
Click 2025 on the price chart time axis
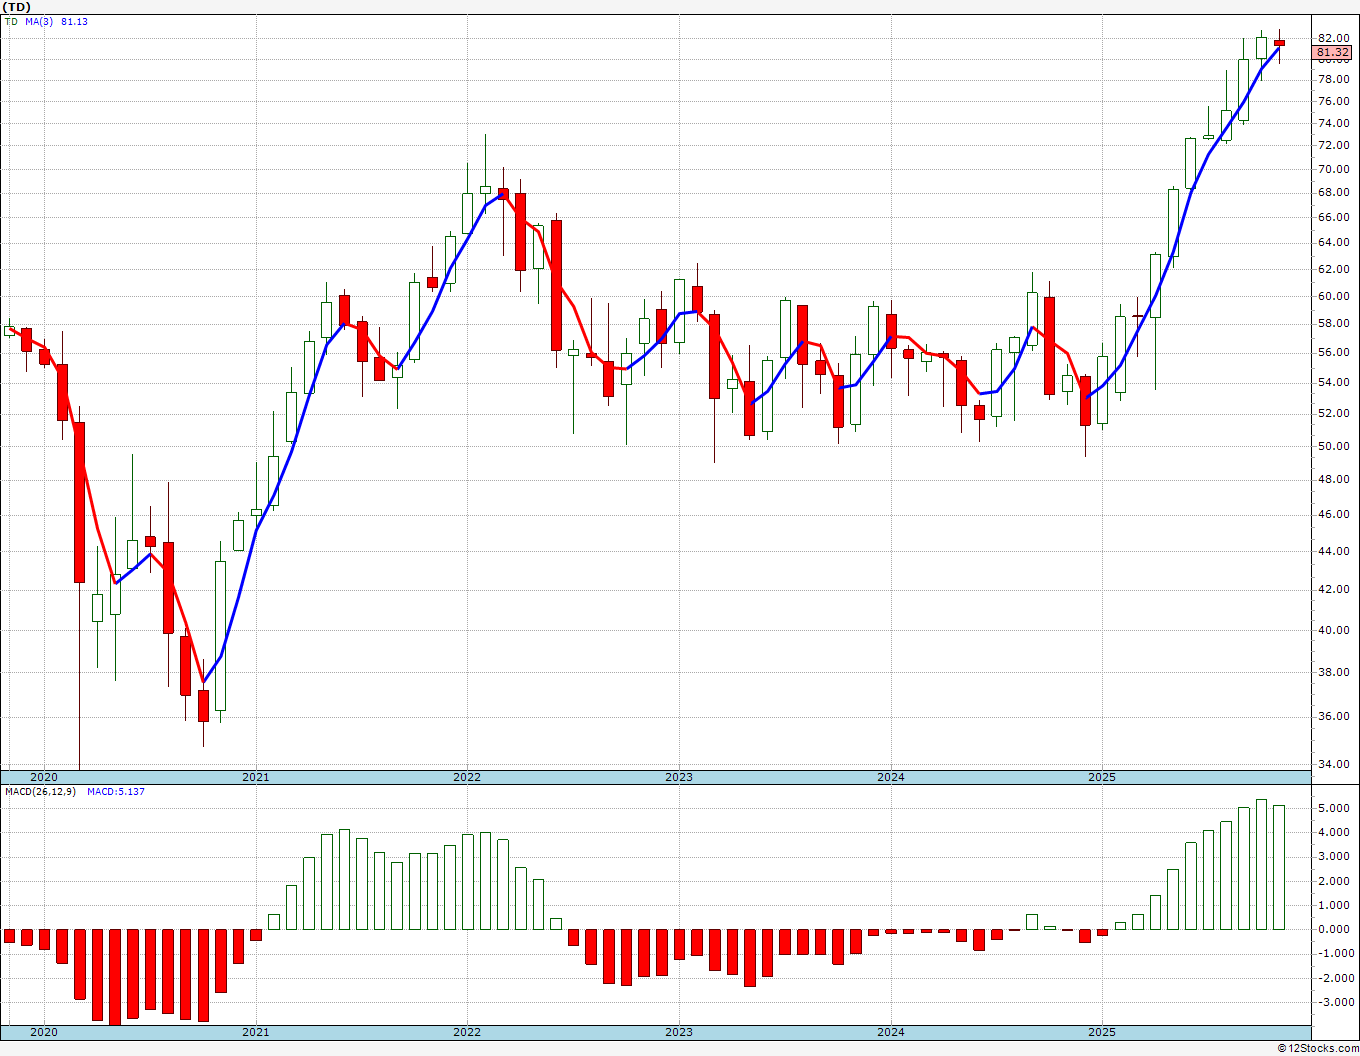point(1102,777)
